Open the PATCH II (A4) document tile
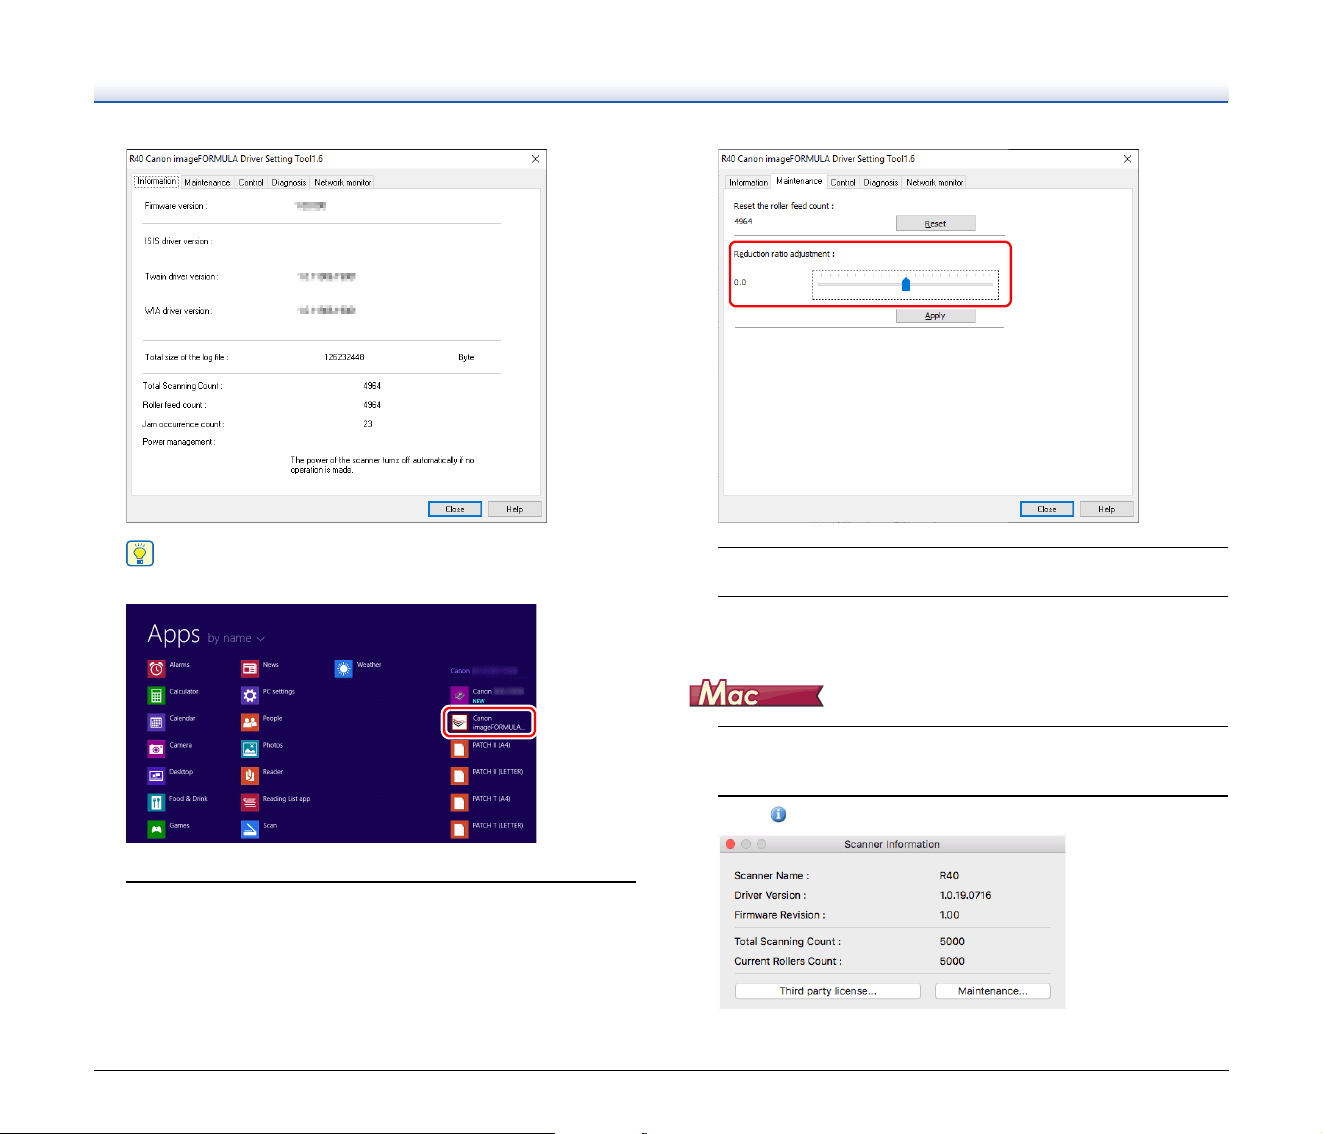 click(460, 749)
